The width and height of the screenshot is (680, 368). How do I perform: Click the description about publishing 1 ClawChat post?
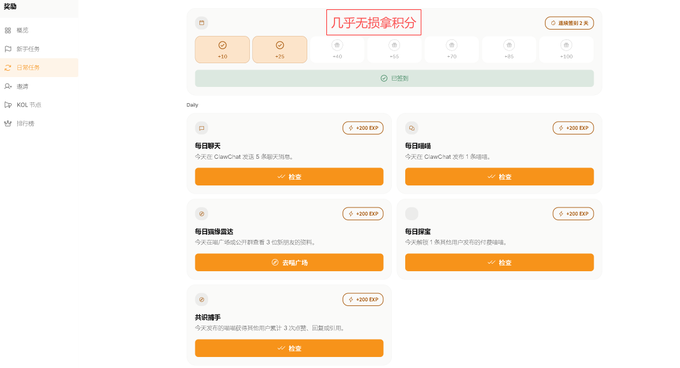pos(448,157)
